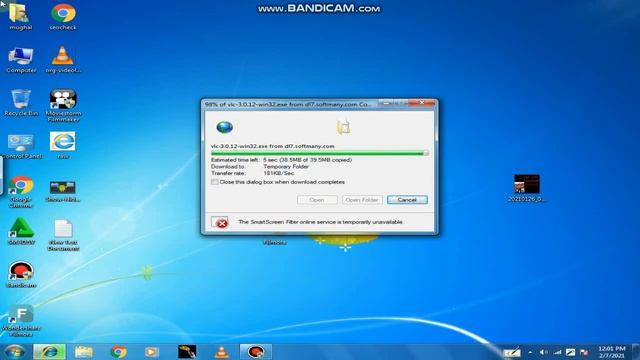This screenshot has width=640, height=360.
Task: Open the Action Center flag icon
Action: coord(584,352)
